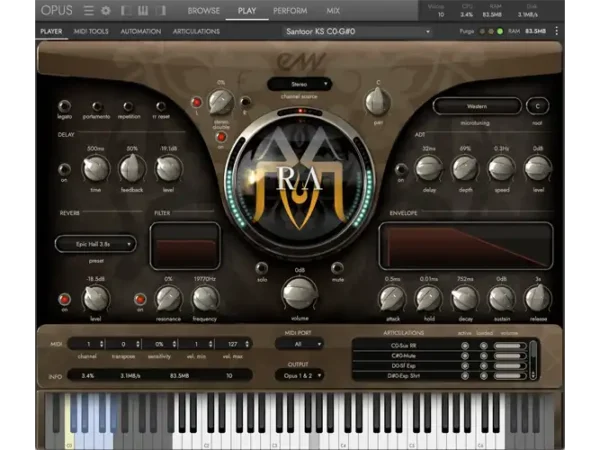Toggle active for C0-Sus RR articulation

click(465, 346)
